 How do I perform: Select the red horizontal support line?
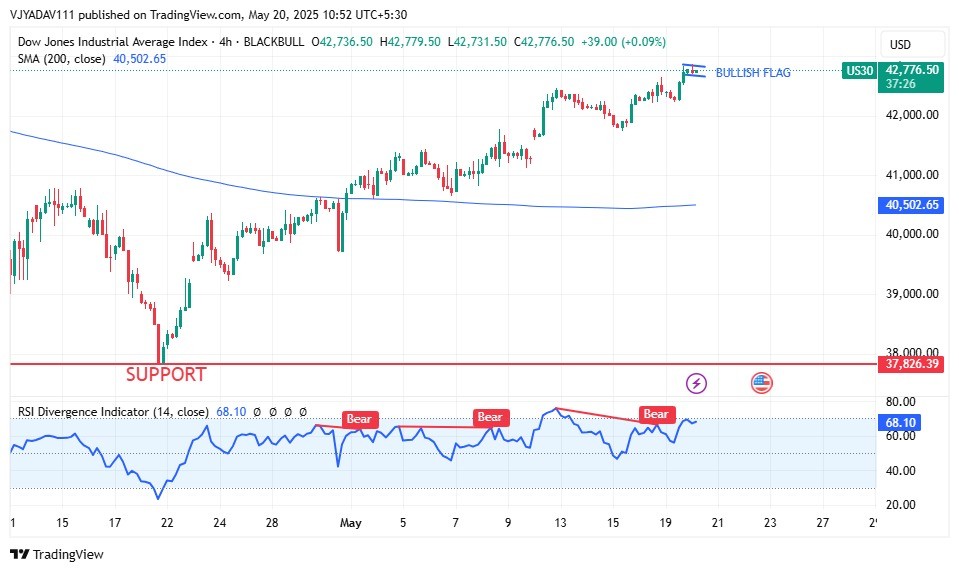[x=500, y=364]
